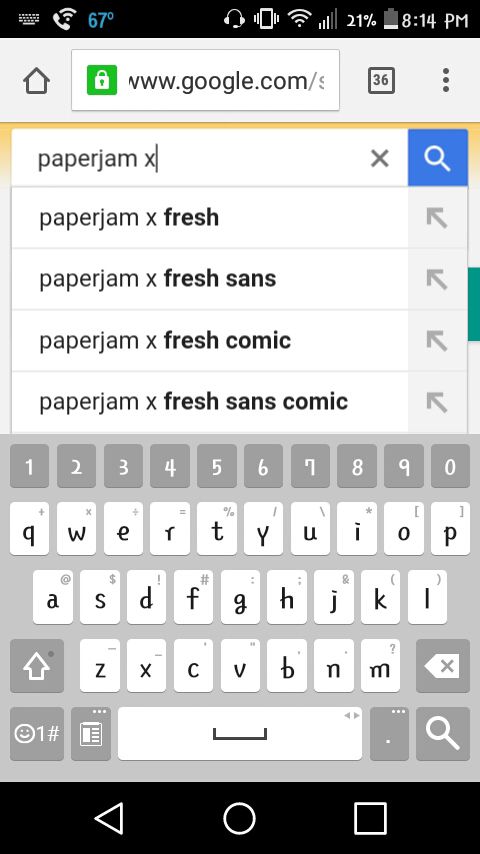The height and width of the screenshot is (854, 480).
Task: Tap the keyboard backspace key
Action: 442,666
